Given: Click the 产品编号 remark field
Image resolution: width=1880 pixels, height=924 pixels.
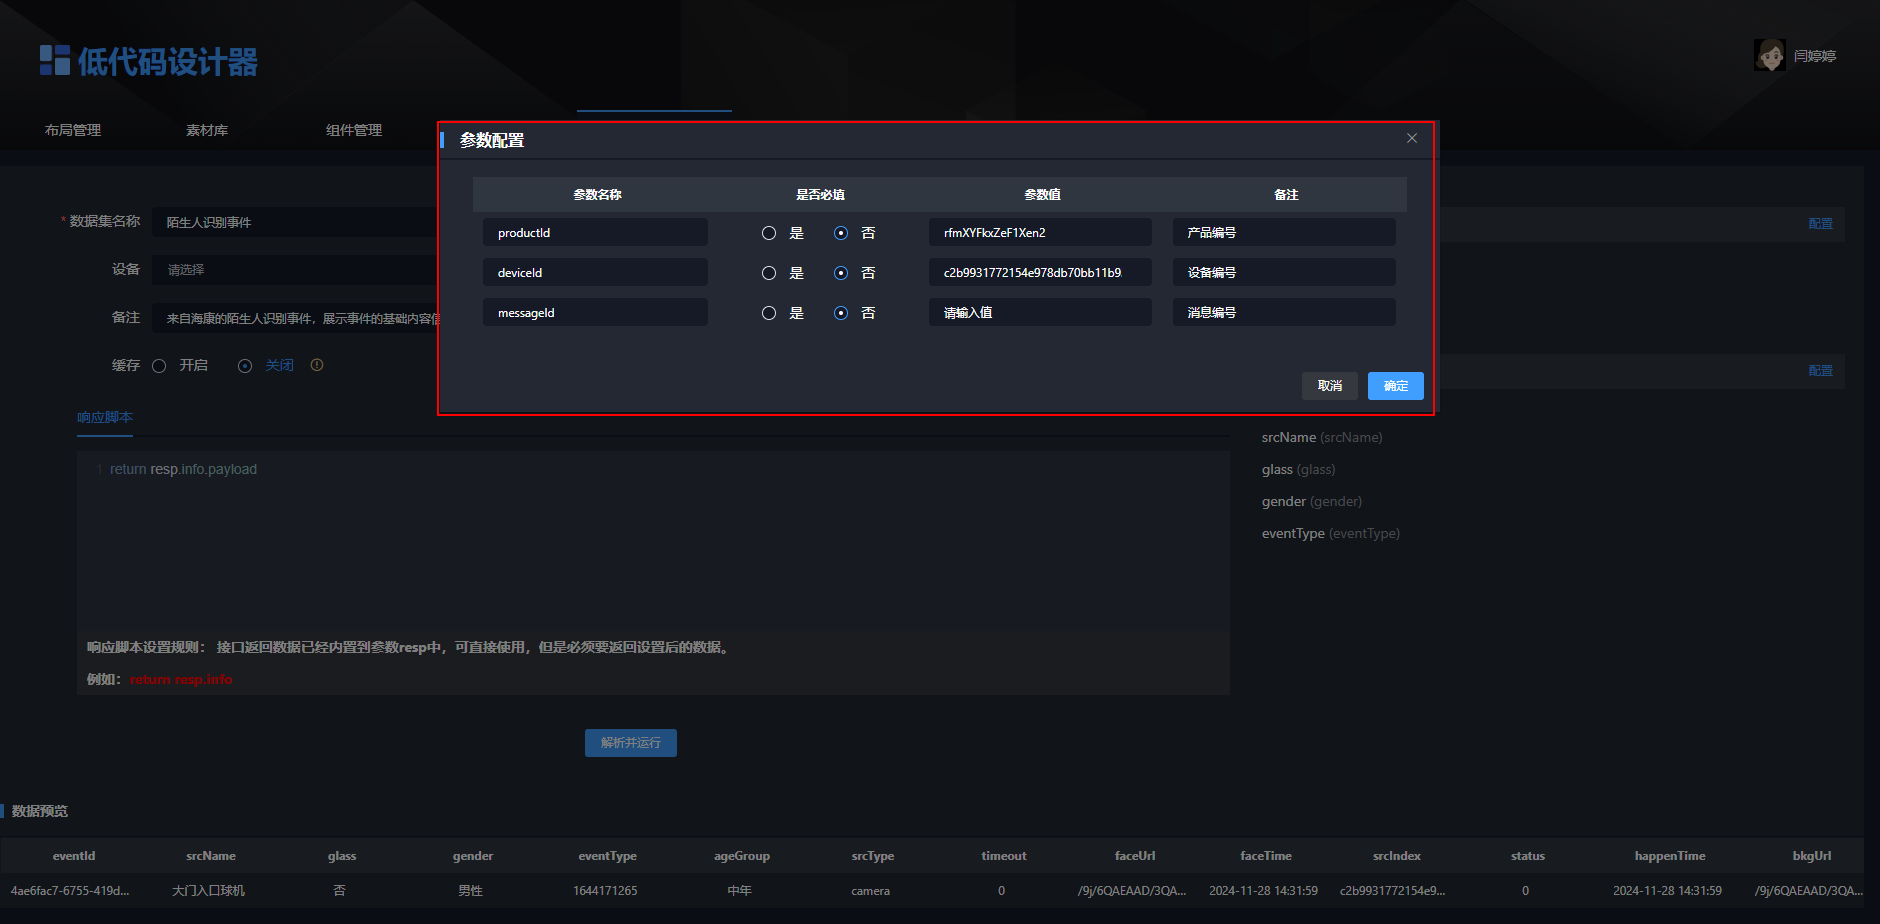Looking at the screenshot, I should [x=1284, y=232].
